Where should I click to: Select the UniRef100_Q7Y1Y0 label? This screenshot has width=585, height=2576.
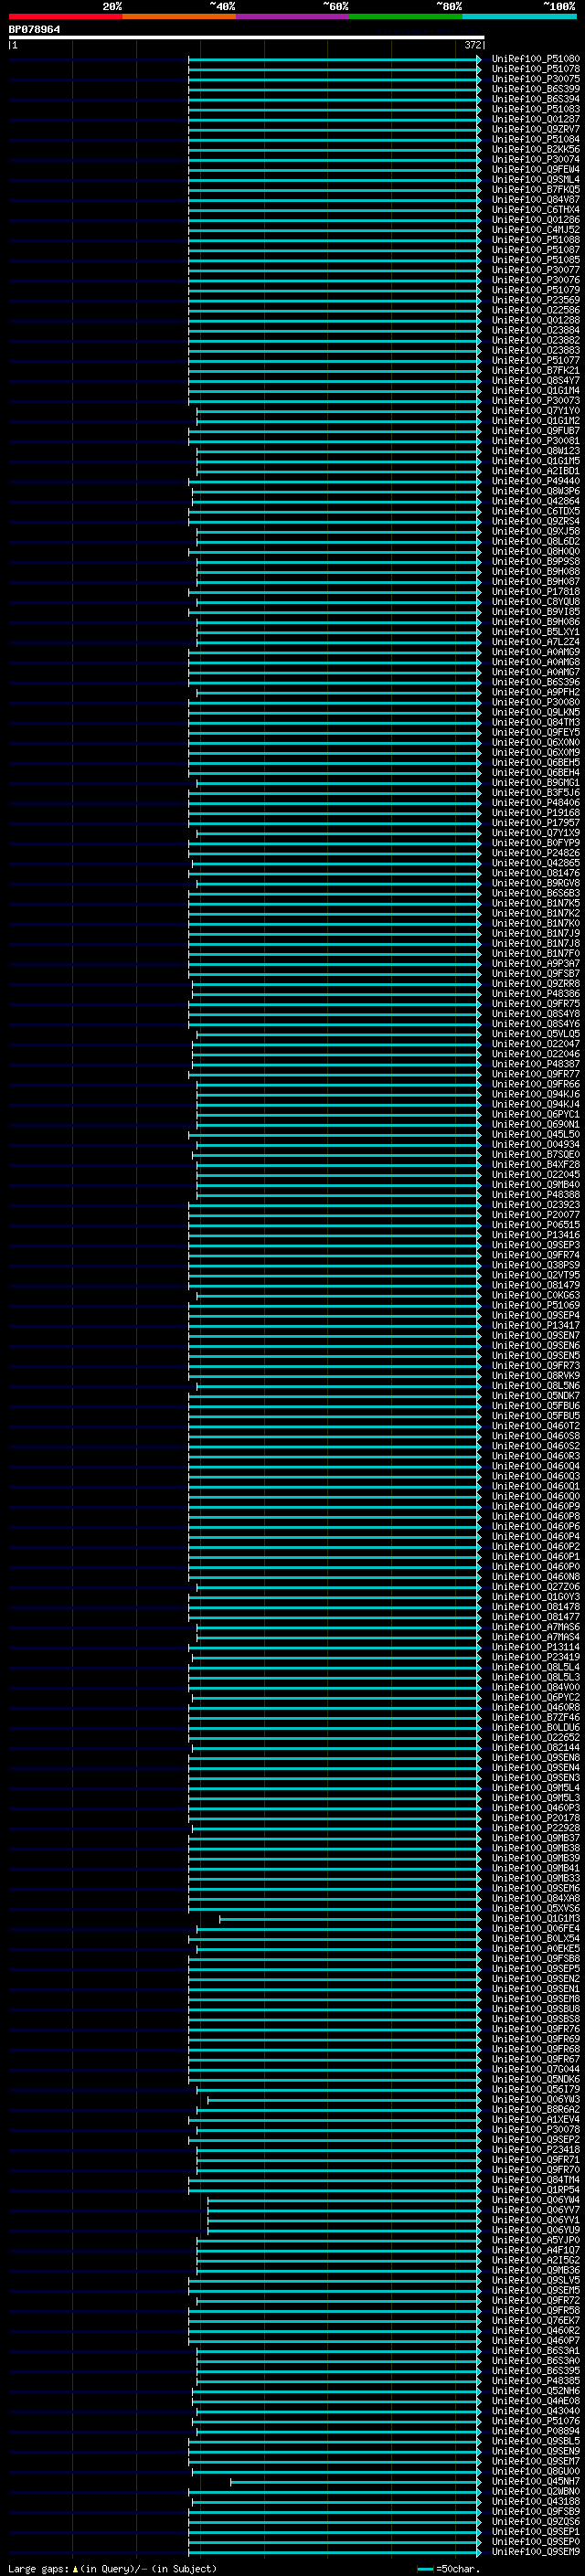[x=536, y=410]
